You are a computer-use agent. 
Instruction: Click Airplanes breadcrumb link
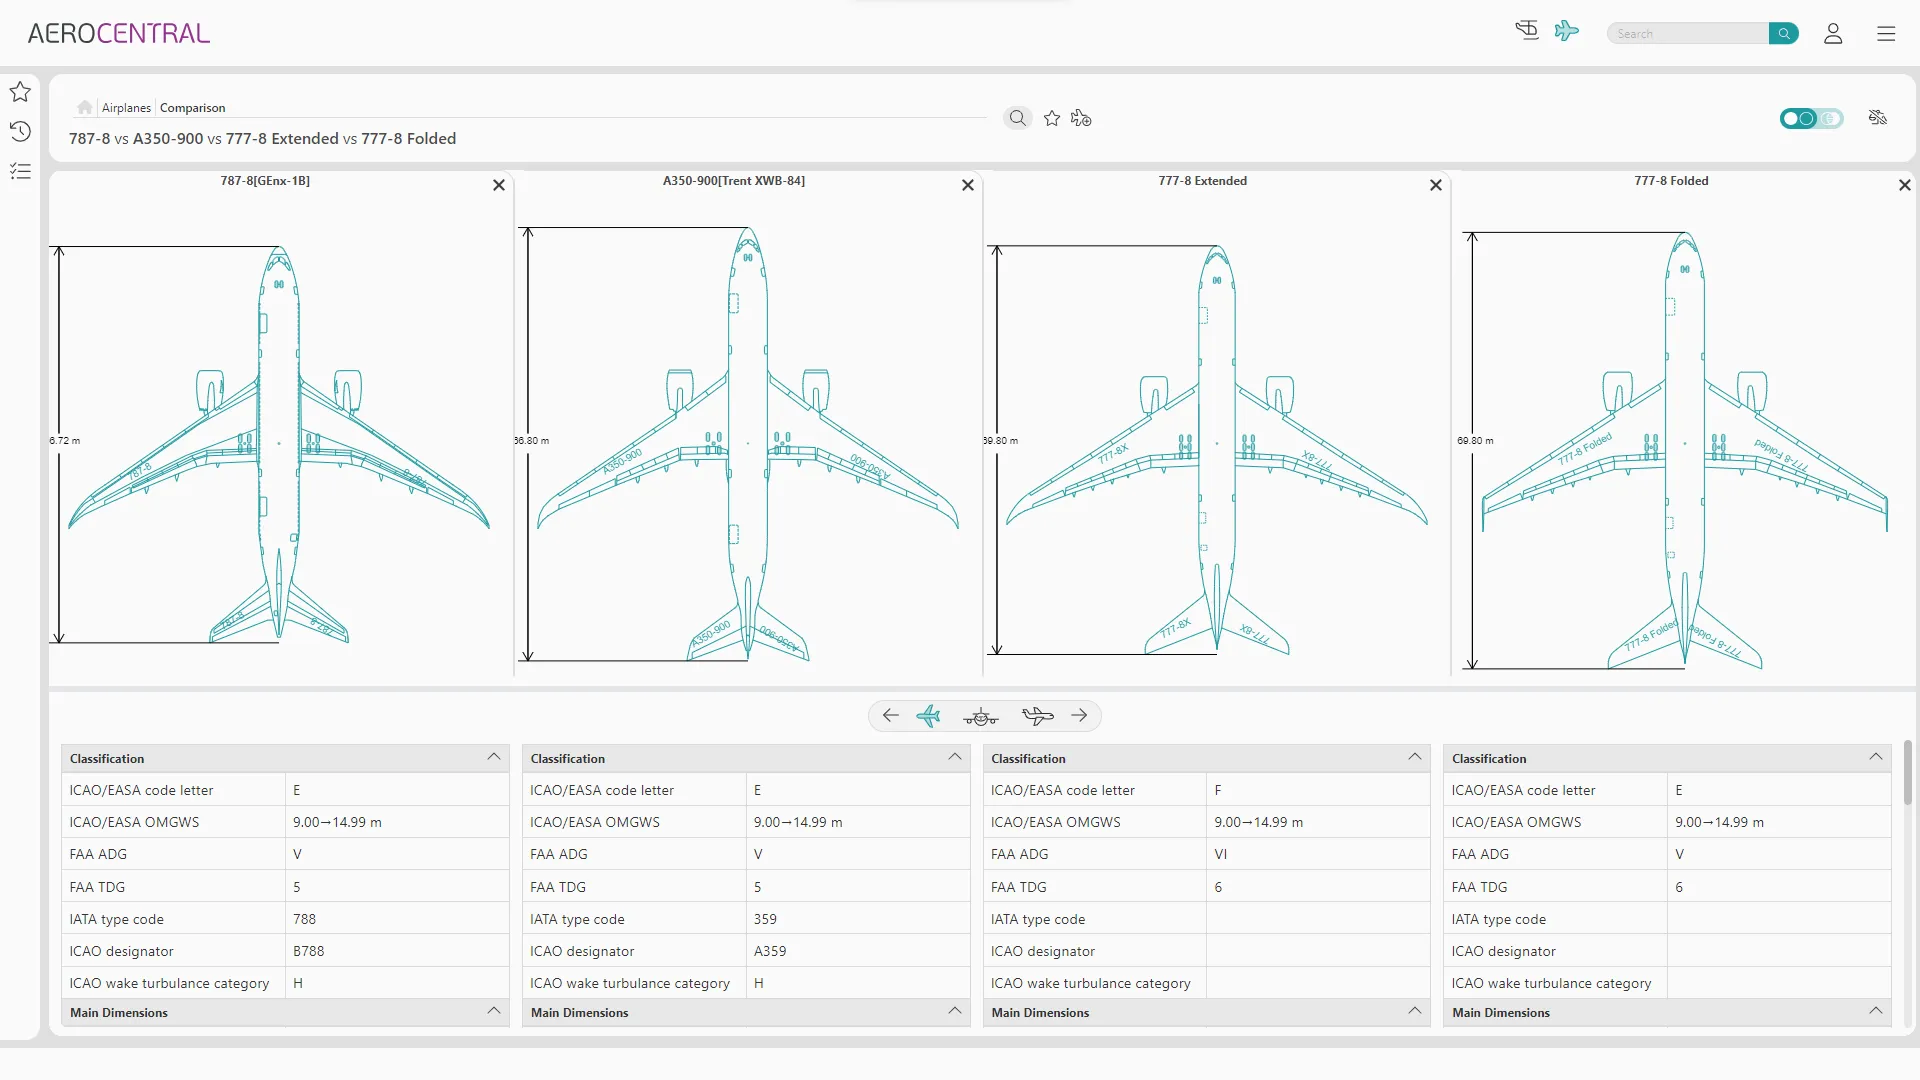tap(126, 108)
